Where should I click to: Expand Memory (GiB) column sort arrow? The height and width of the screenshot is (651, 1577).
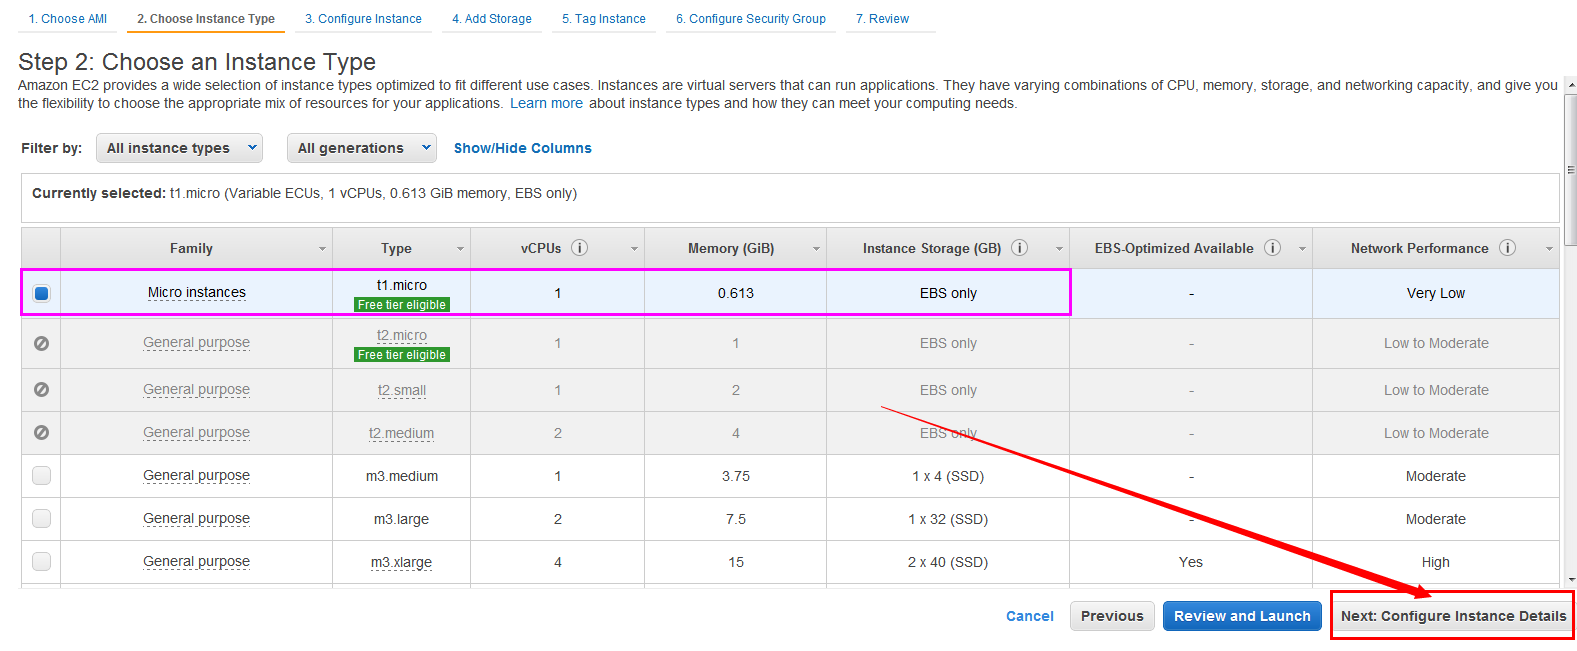pyautogui.click(x=816, y=249)
